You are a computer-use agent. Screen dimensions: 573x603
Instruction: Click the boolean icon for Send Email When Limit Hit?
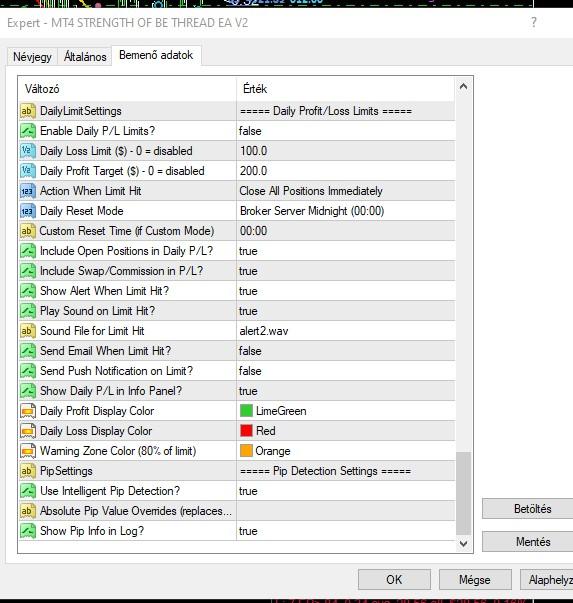click(x=28, y=351)
